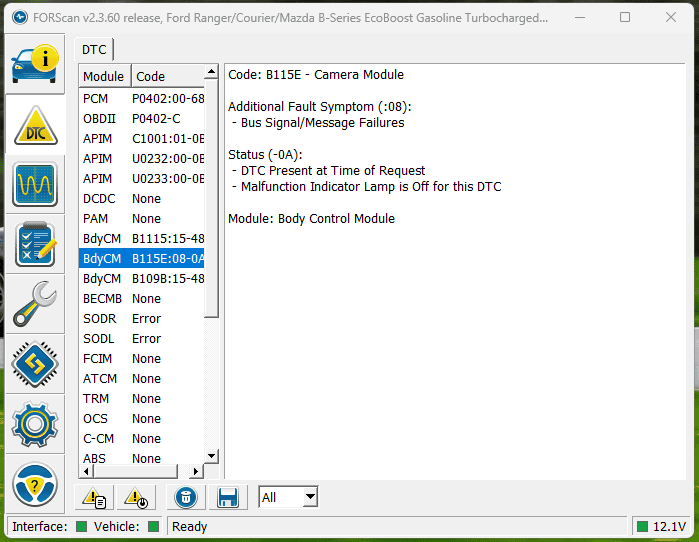Click the list scroll down arrow
Image resolution: width=699 pixels, height=542 pixels.
tap(211, 456)
